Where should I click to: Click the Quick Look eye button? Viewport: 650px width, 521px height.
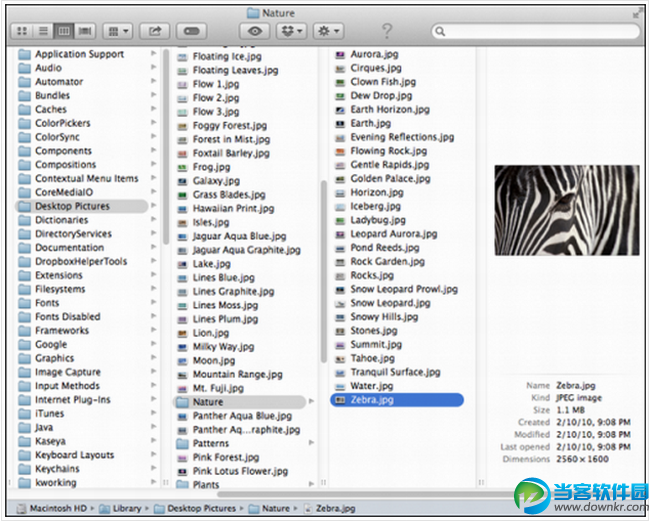(255, 31)
